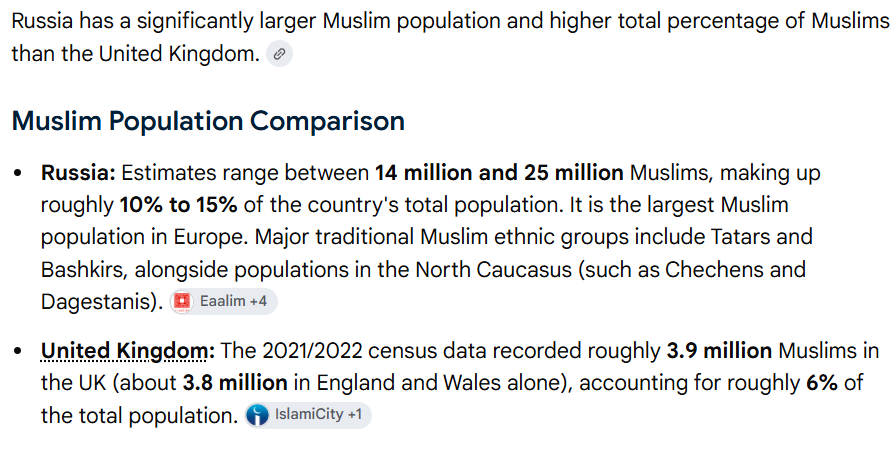Open the "Eaalim +4" sources chip label
894x451 pixels.
click(x=233, y=301)
